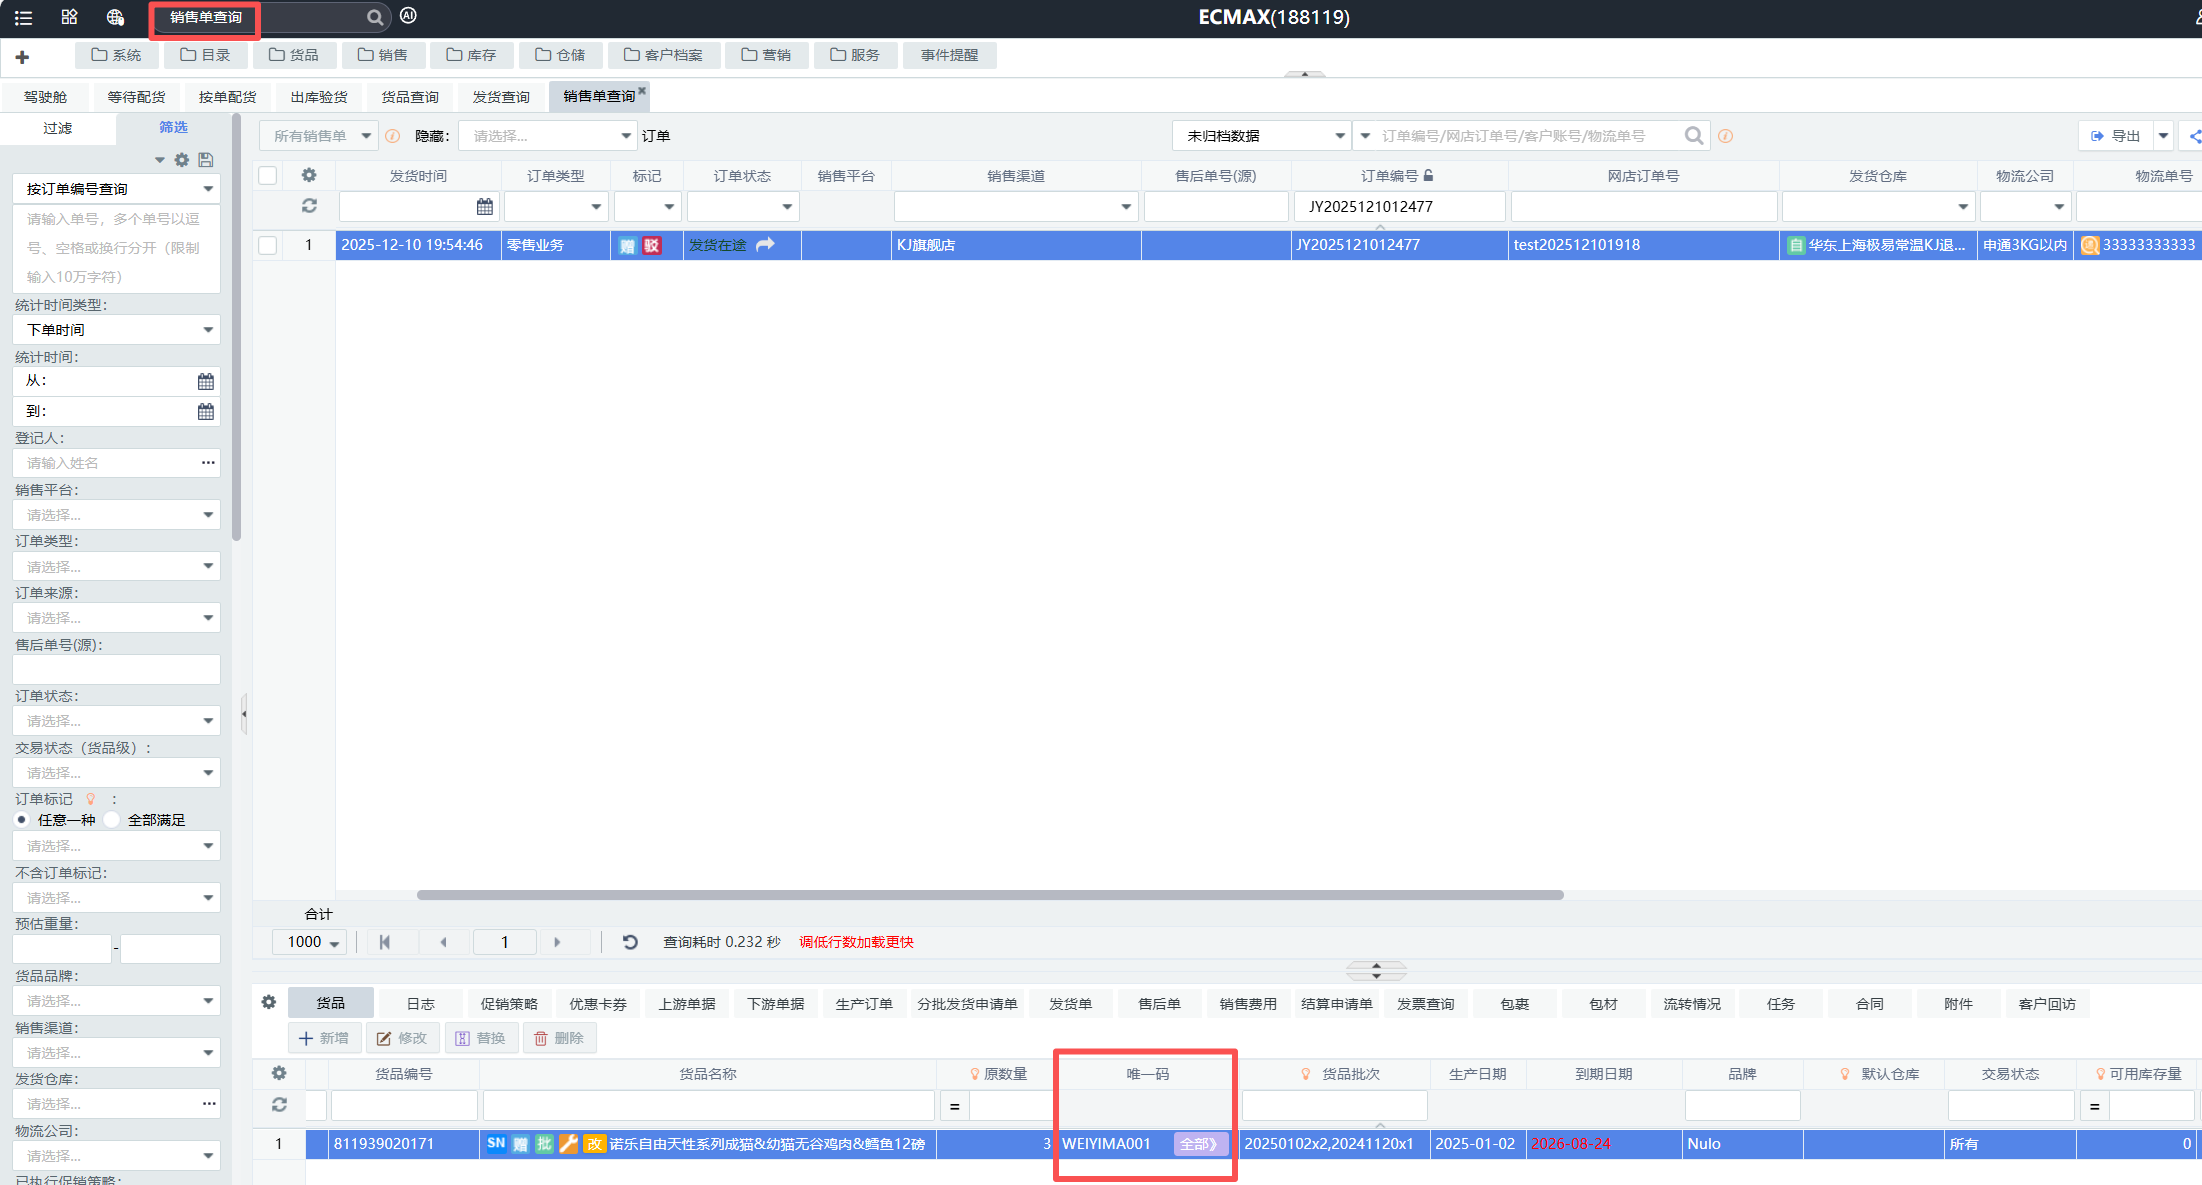Expand the 销售平台 filter dropdown

(x=116, y=515)
